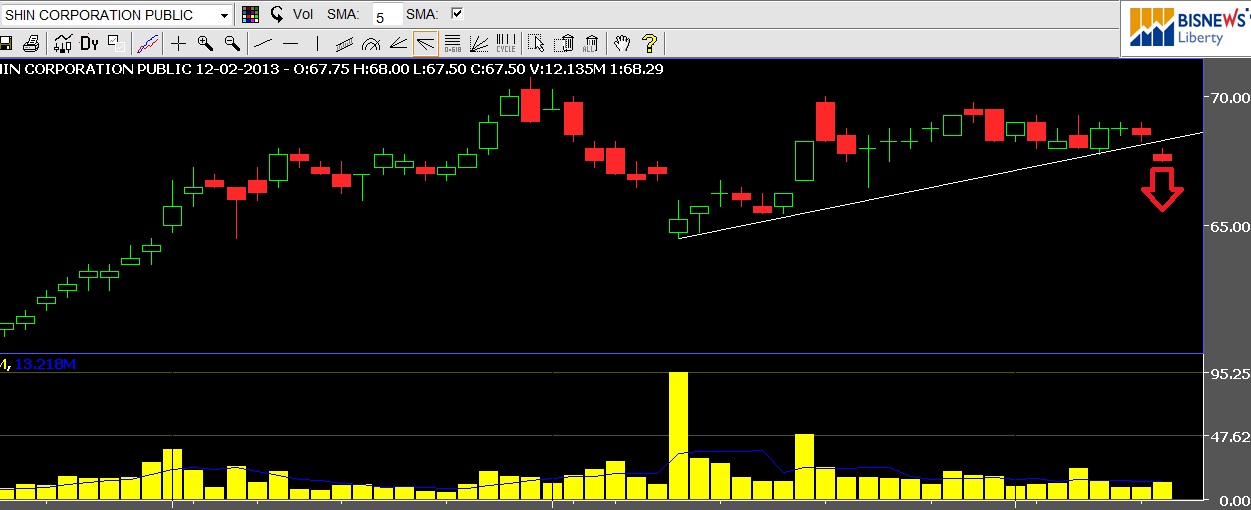The height and width of the screenshot is (510, 1251).
Task: Click the tallest yellow volume bar
Action: coord(678,435)
